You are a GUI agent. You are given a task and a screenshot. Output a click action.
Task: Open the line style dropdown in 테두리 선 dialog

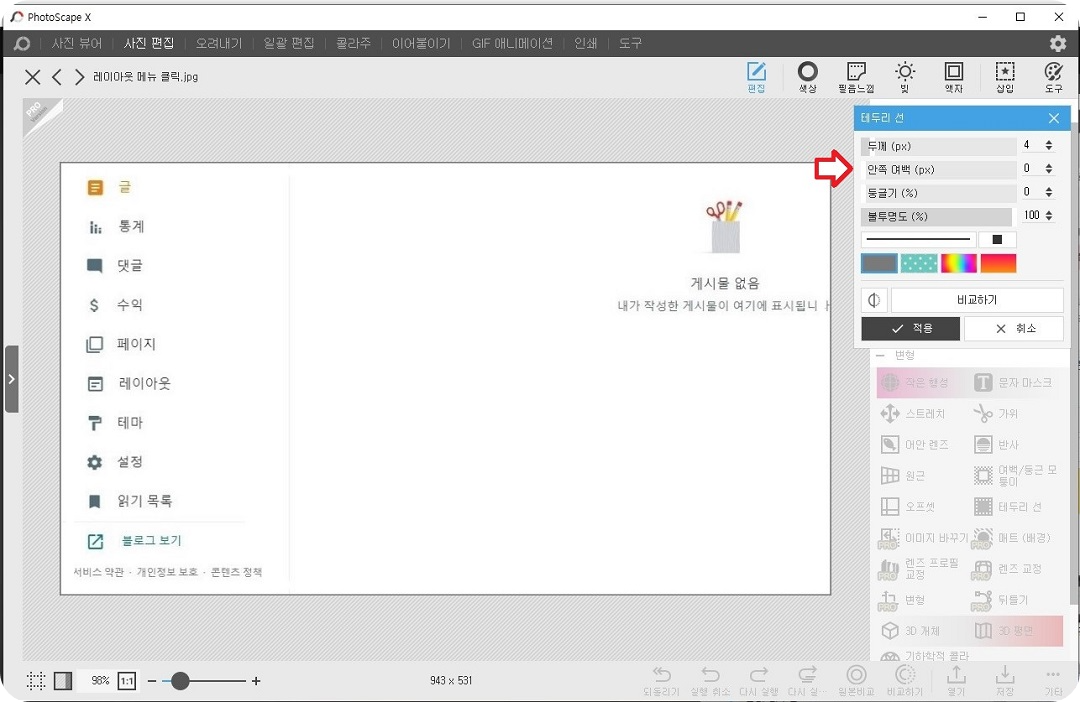919,239
